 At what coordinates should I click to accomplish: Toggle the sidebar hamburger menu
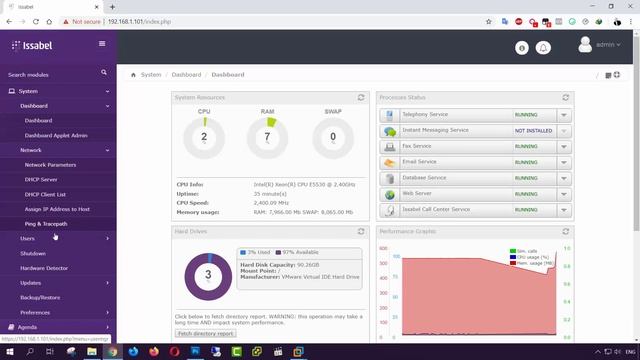click(x=102, y=44)
